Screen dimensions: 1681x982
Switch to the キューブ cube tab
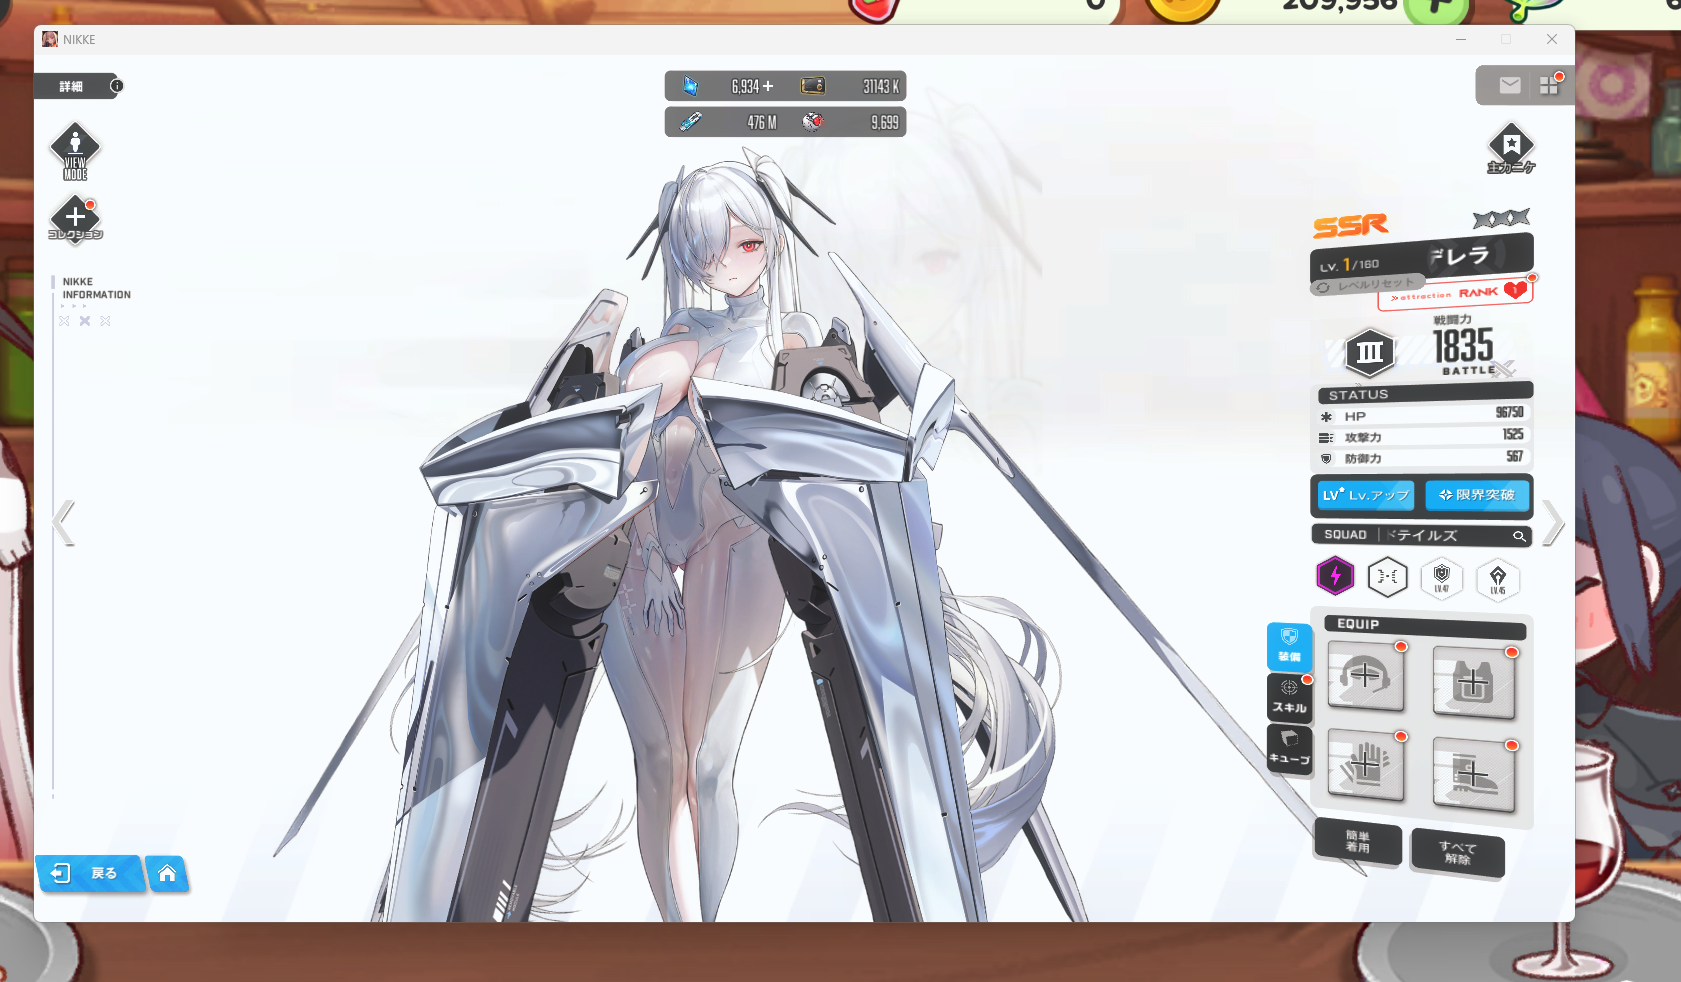(x=1289, y=748)
